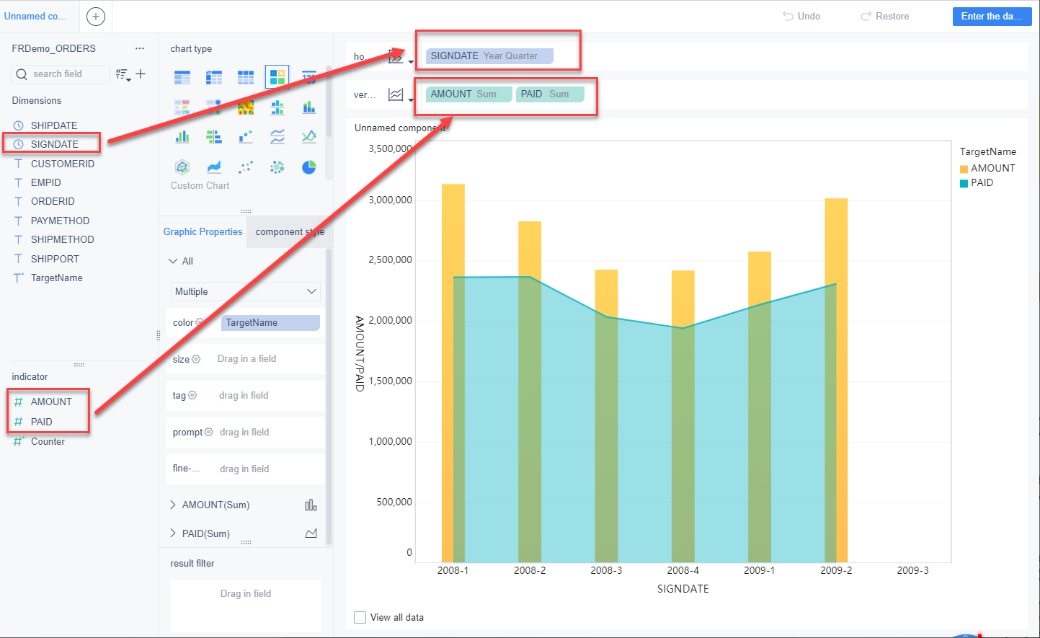Click the TargetName color field pill
This screenshot has height=638, width=1040.
pyautogui.click(x=271, y=323)
